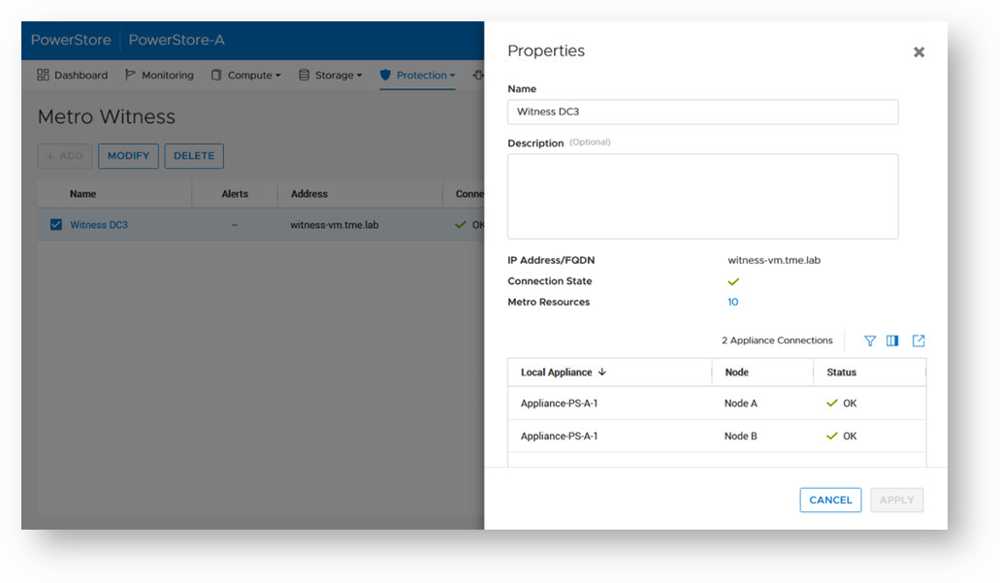Click the Monitoring flag icon
The width and height of the screenshot is (1000, 583).
(131, 75)
